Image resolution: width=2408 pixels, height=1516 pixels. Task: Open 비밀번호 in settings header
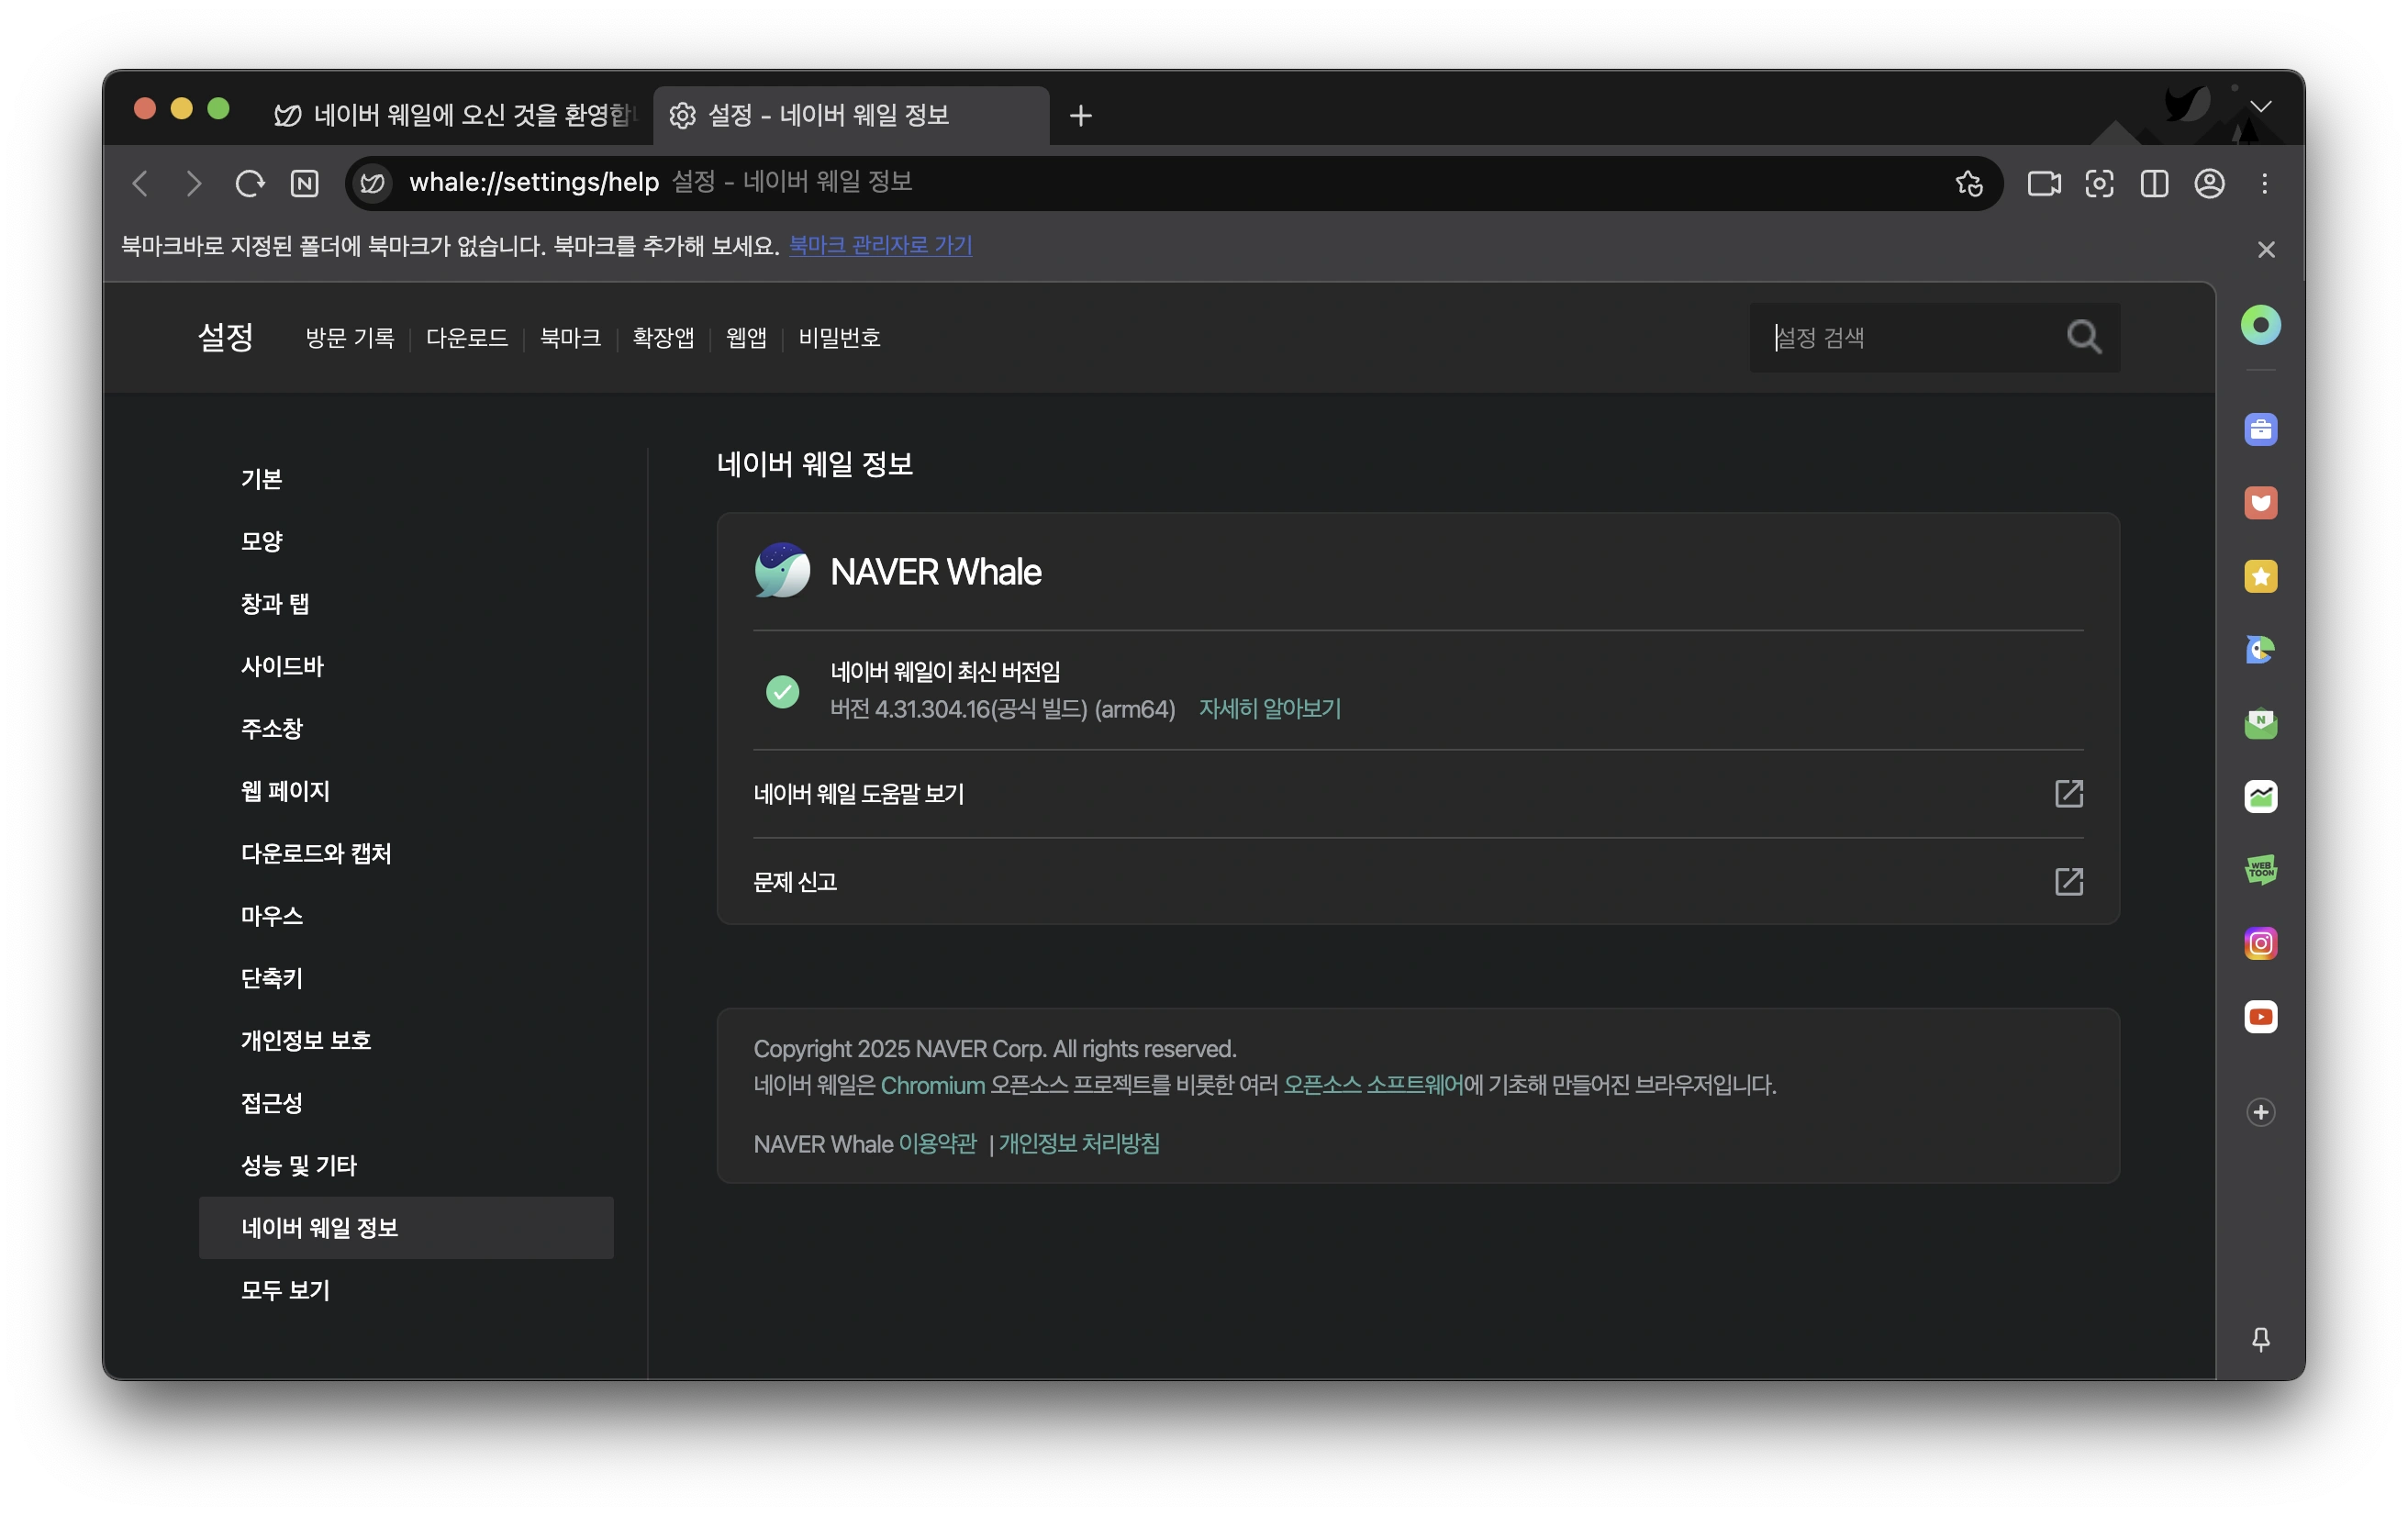839,338
